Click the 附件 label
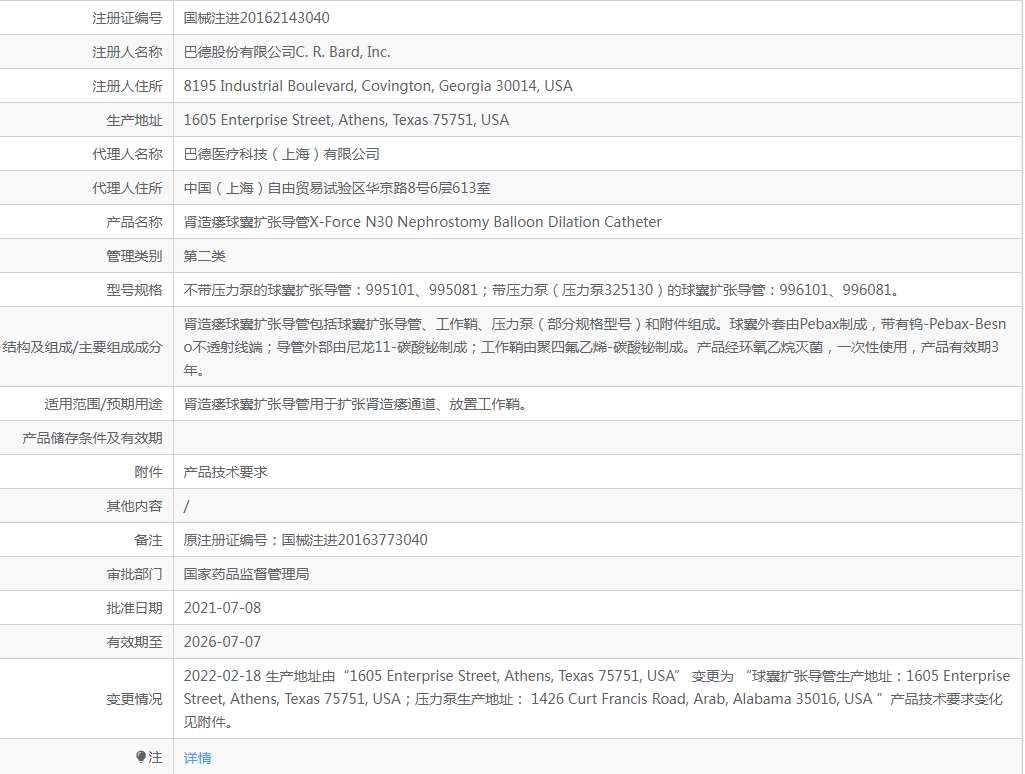Viewport: 1025px width, 774px height. [x=148, y=472]
